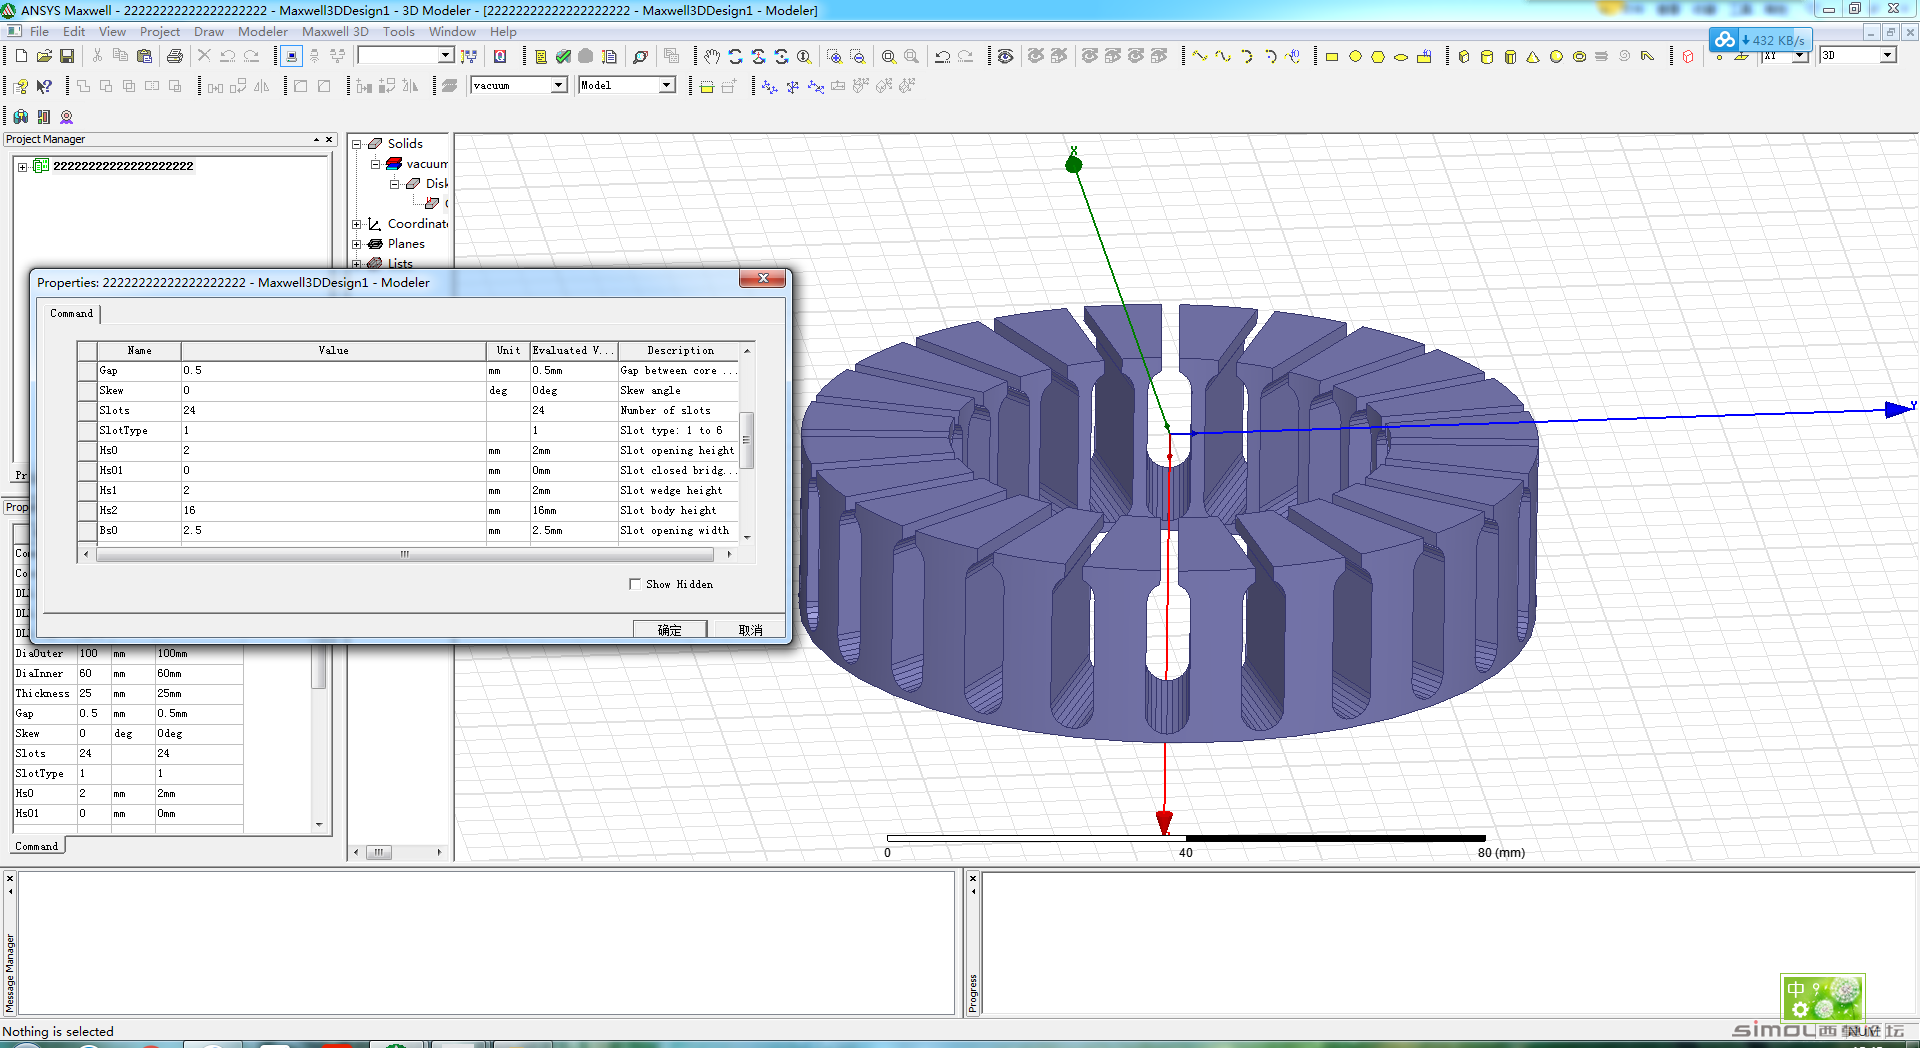
Task: Open the File menu
Action: pyautogui.click(x=39, y=32)
